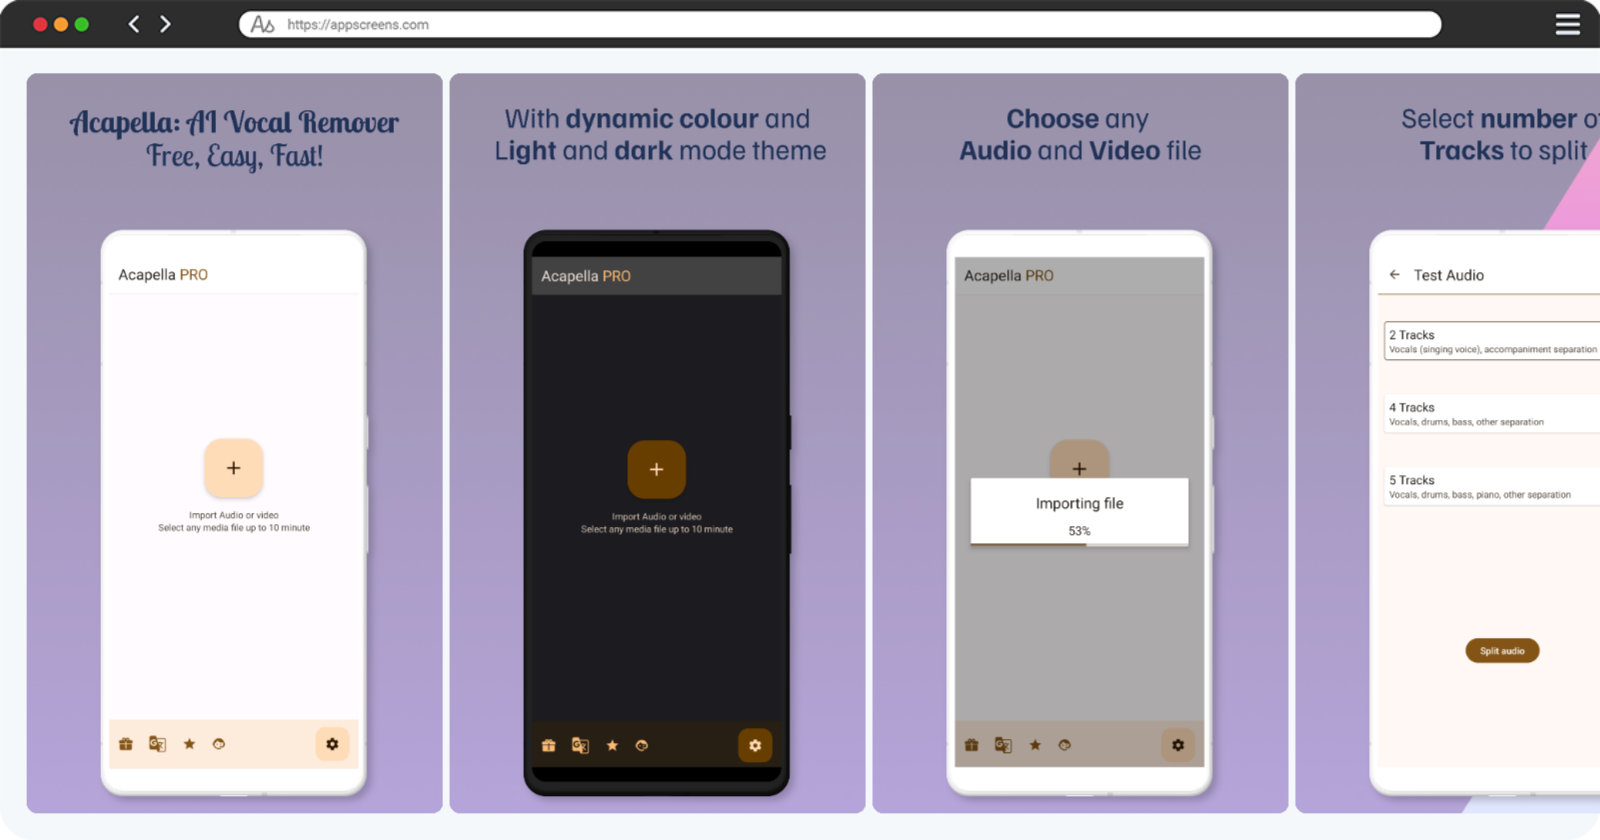
Task: Click Acapella PRO title in the dark-mode phone
Action: pos(586,276)
